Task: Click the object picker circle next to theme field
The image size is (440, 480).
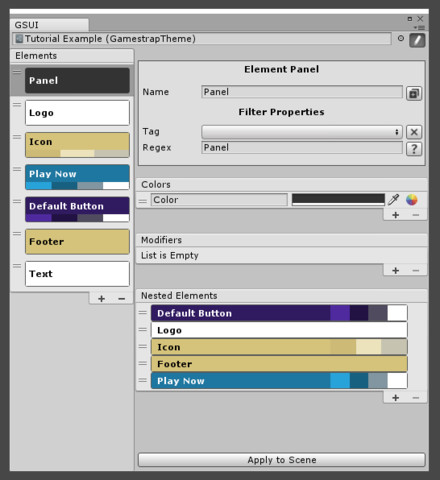Action: (x=401, y=38)
